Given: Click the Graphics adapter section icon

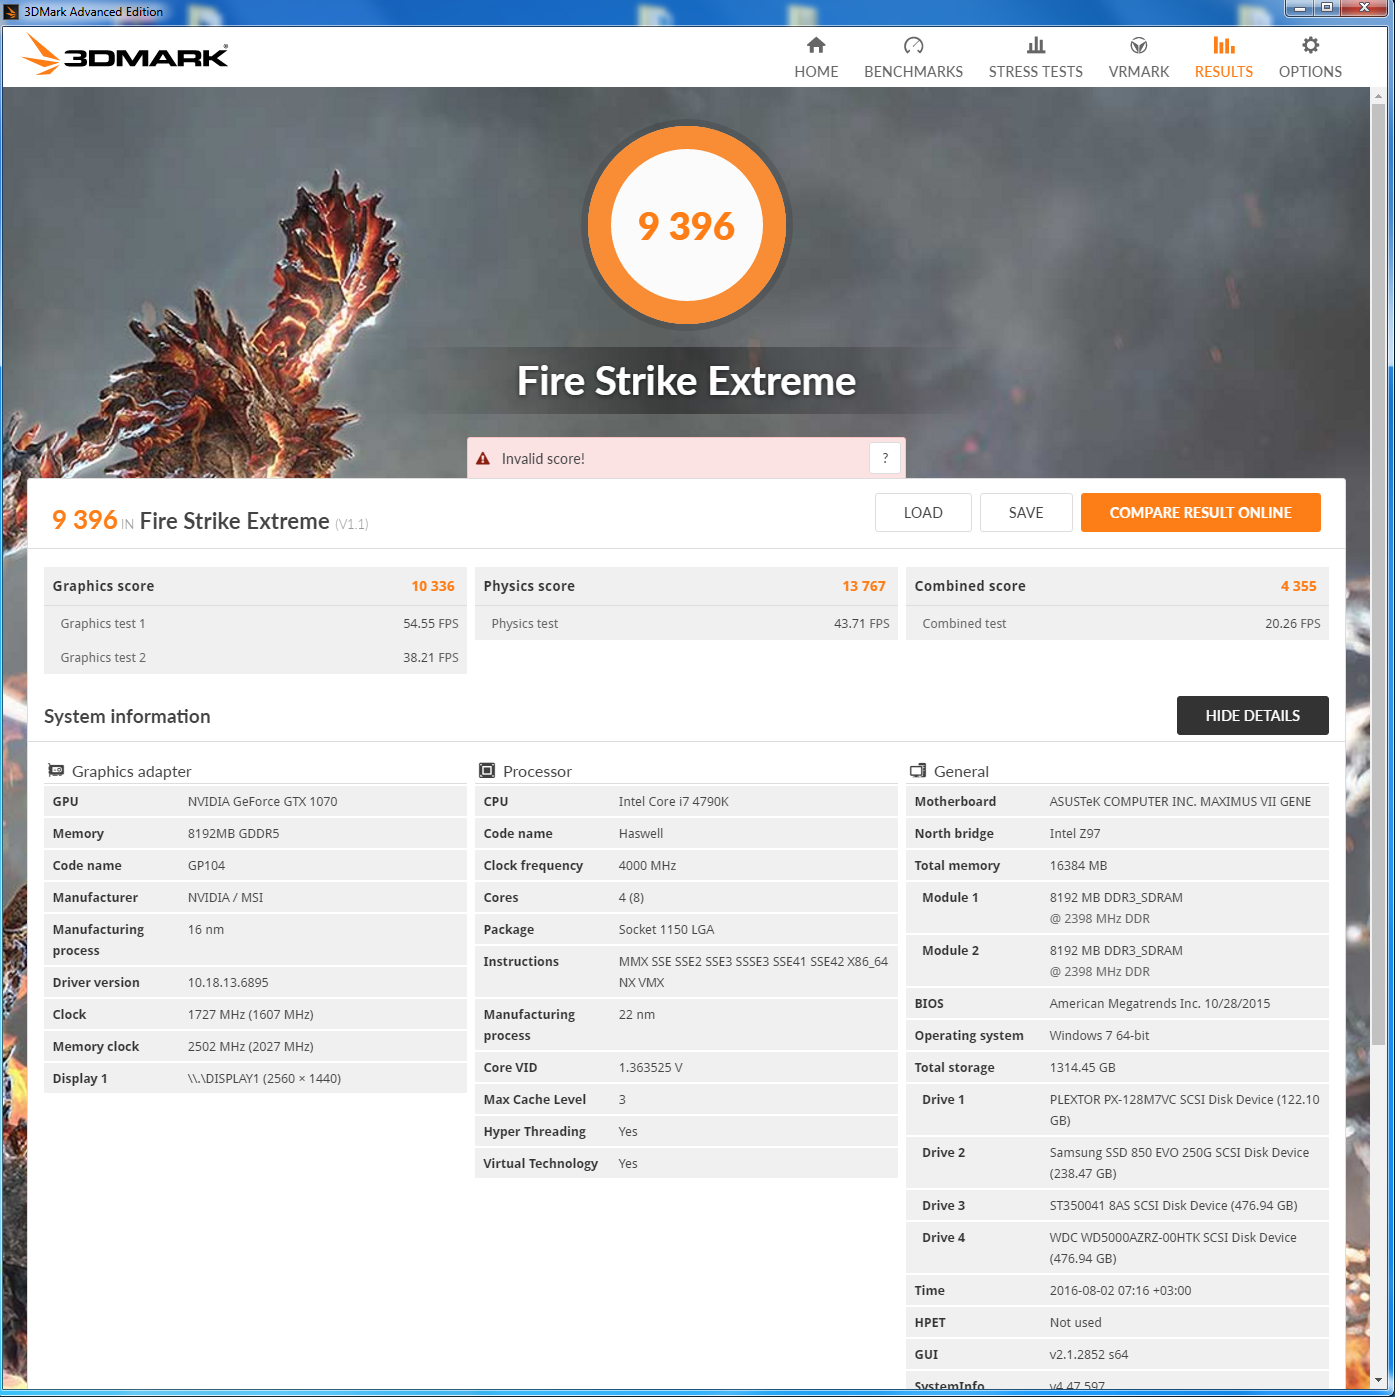Looking at the screenshot, I should coord(56,771).
